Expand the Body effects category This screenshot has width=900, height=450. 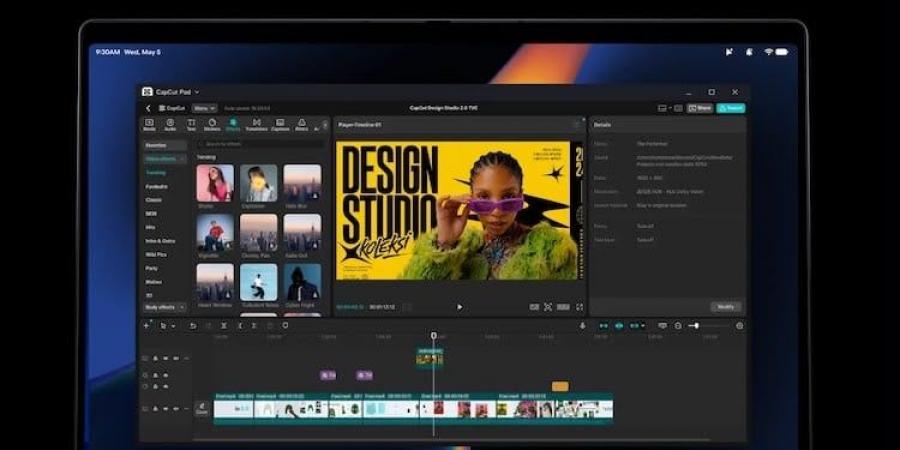coord(165,307)
